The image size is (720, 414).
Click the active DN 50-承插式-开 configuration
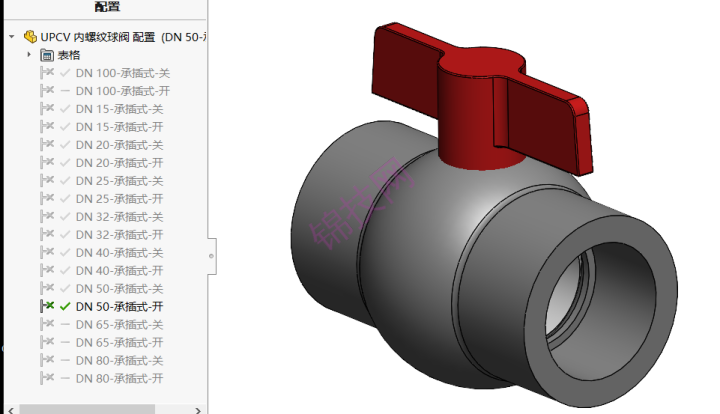pos(119,307)
